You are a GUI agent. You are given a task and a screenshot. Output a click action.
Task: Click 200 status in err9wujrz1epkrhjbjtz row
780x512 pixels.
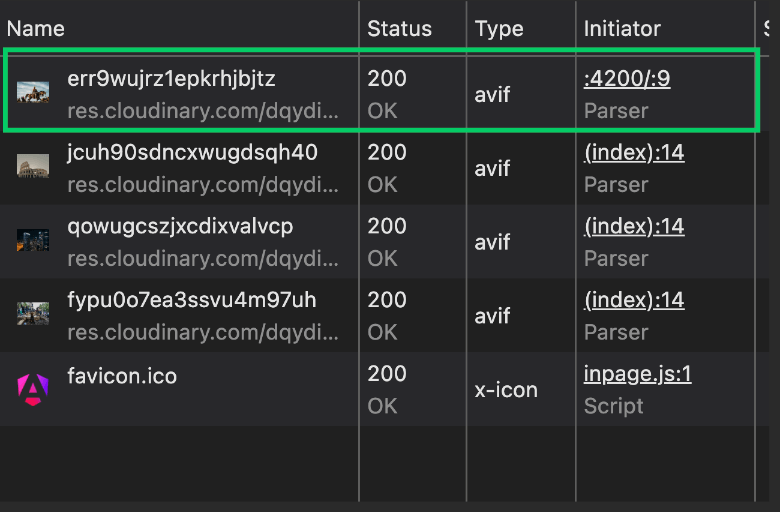[387, 79]
